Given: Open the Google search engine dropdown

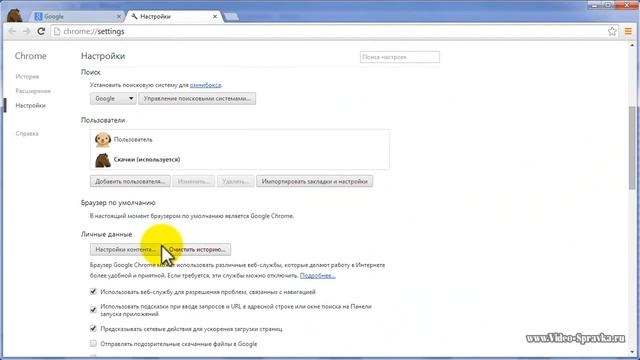Looking at the screenshot, I should click(x=113, y=99).
